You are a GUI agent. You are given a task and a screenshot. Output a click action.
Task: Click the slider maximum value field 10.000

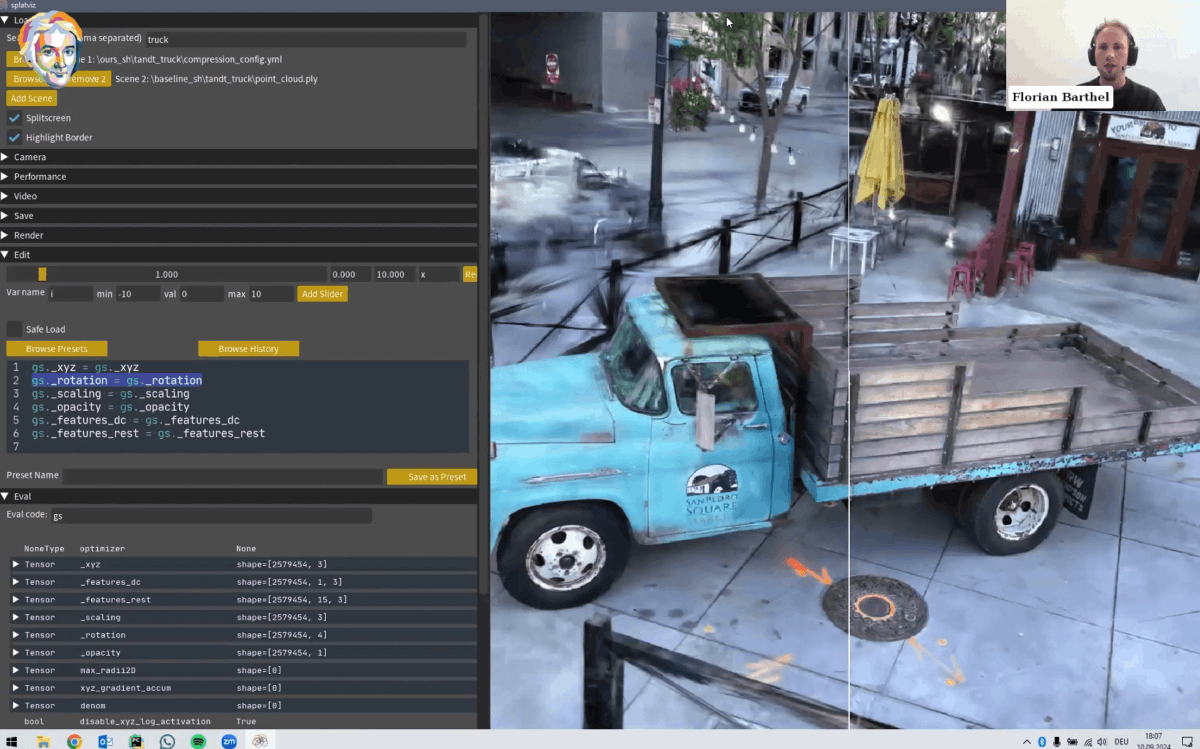pyautogui.click(x=394, y=274)
